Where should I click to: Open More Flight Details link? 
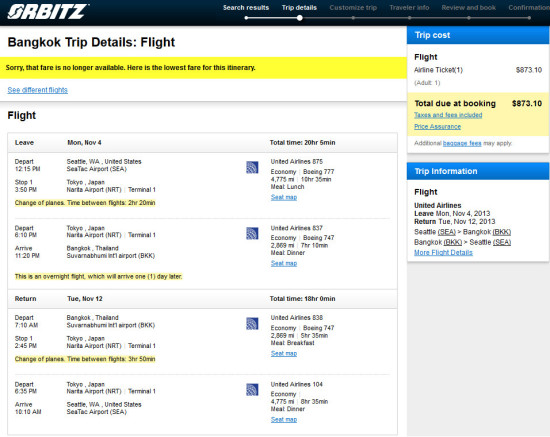coord(443,253)
